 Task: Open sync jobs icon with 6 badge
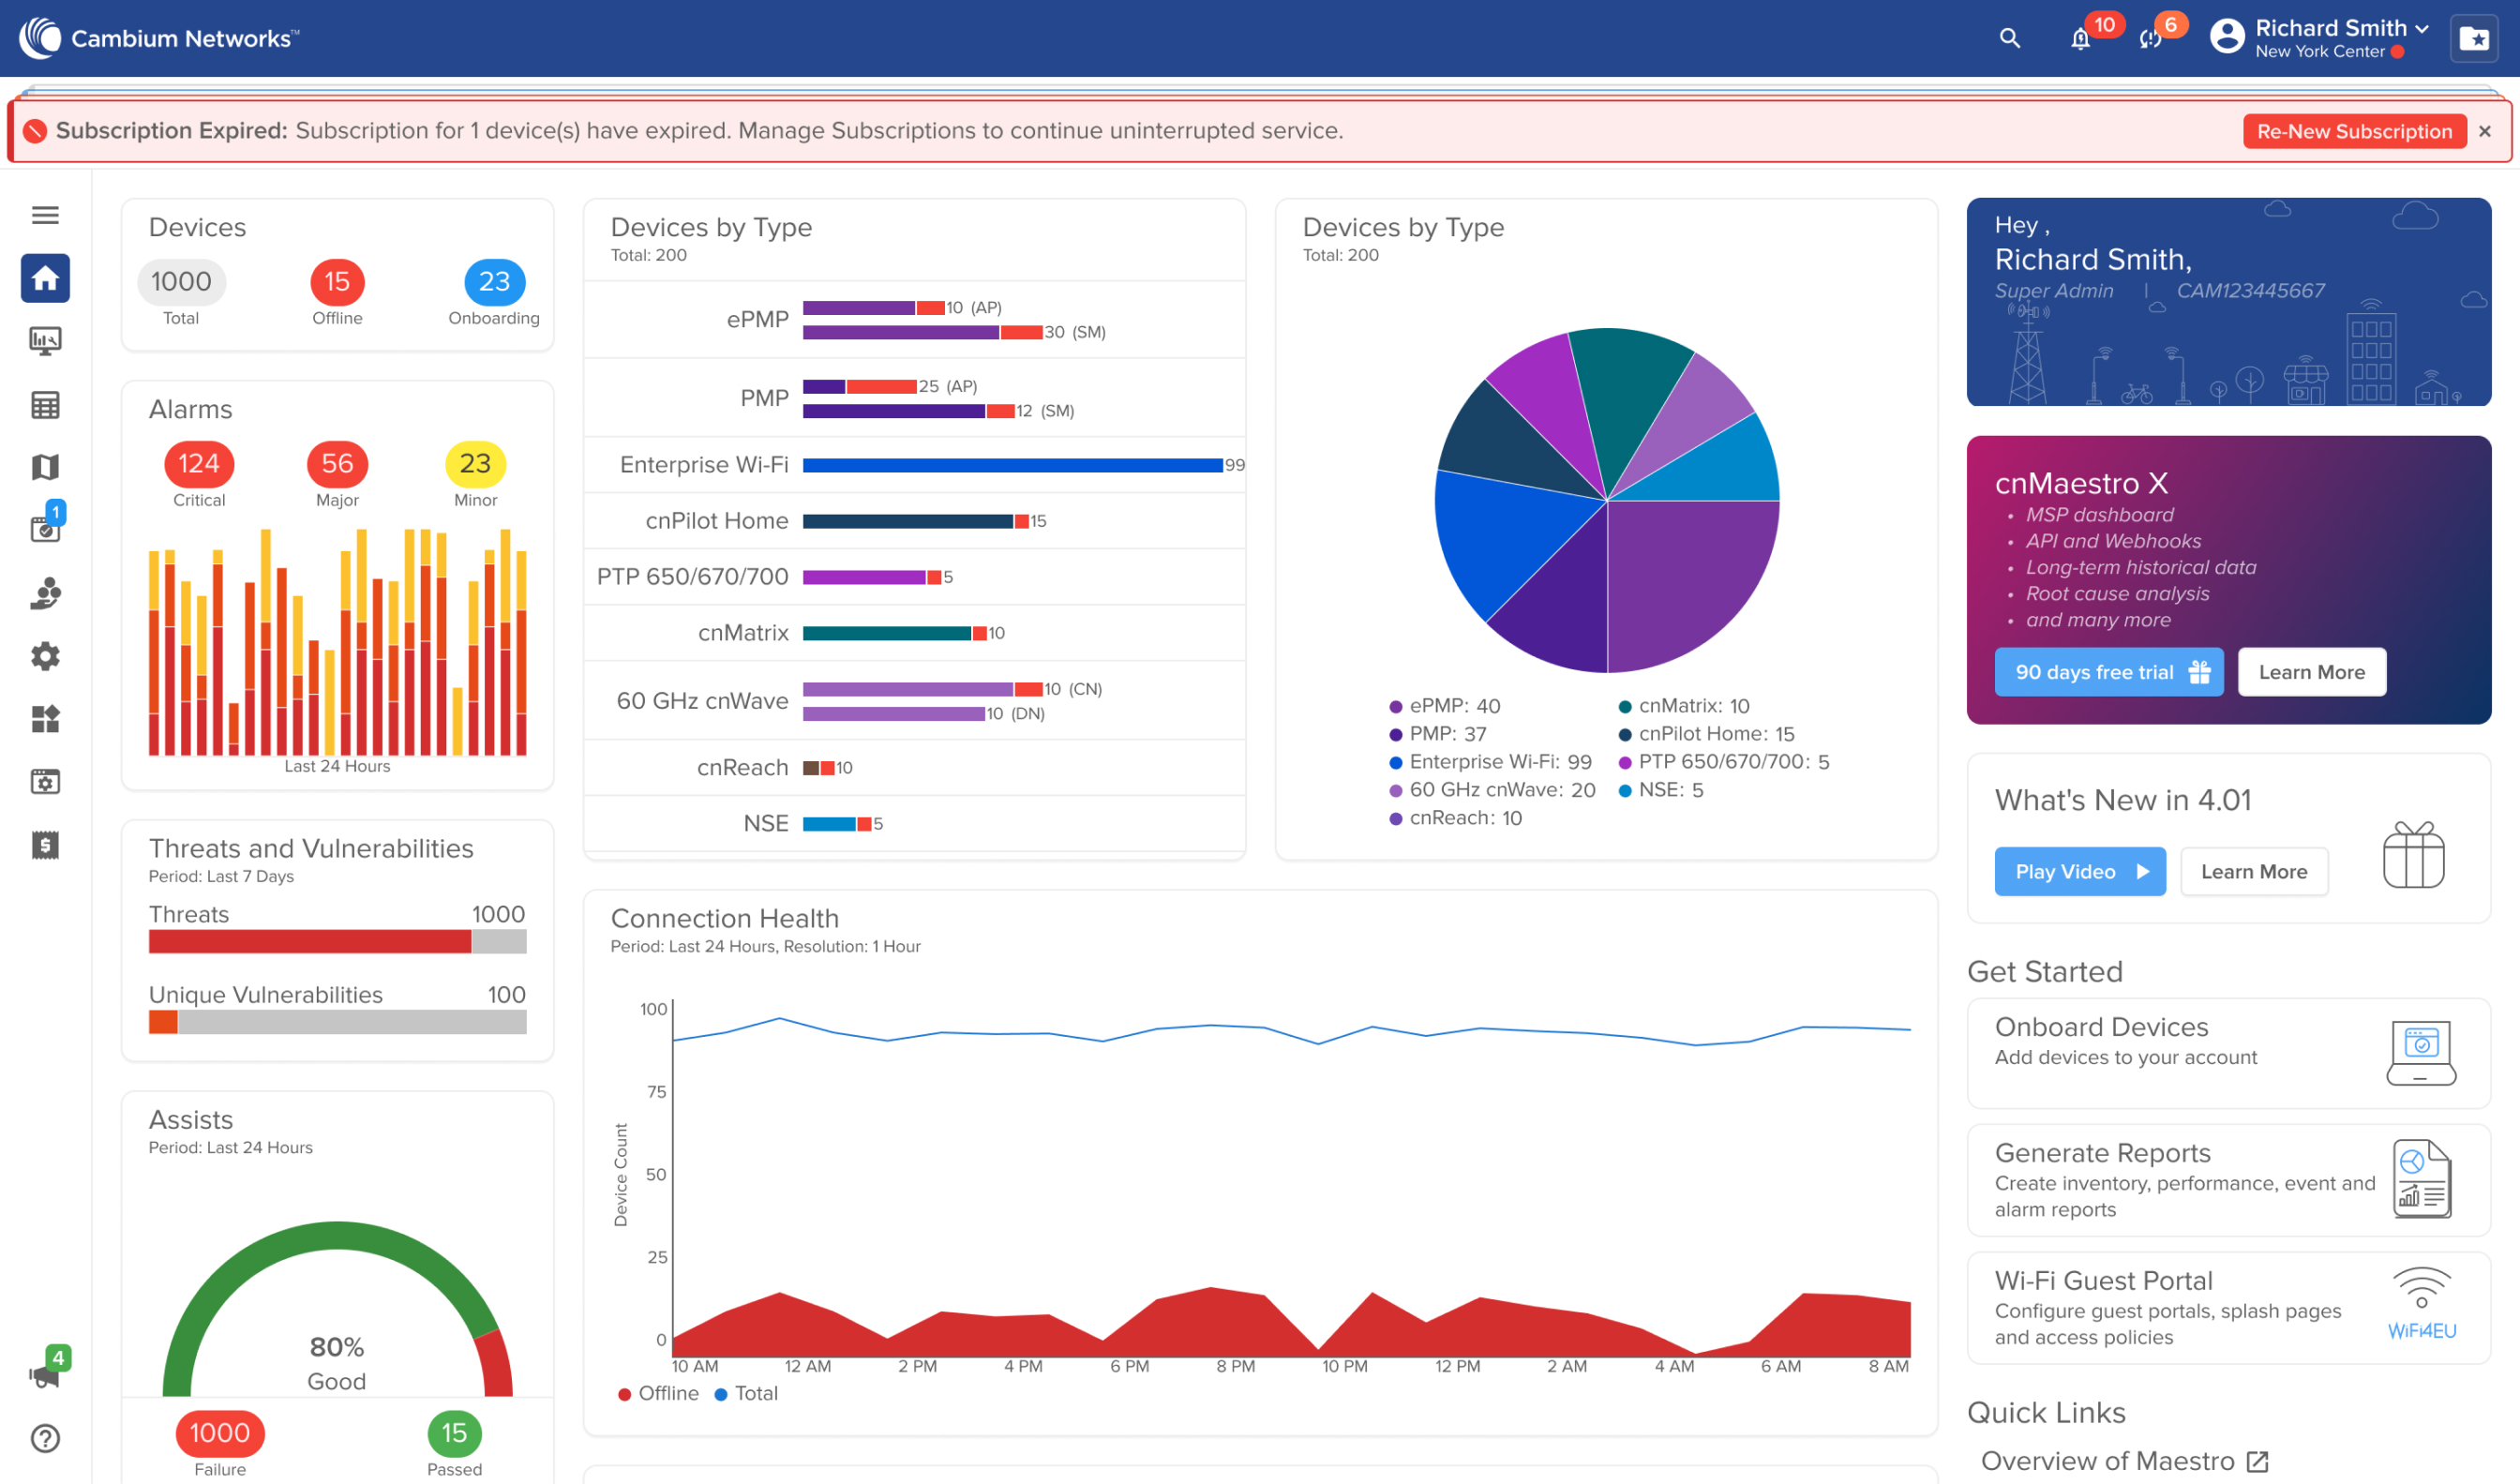point(2149,38)
